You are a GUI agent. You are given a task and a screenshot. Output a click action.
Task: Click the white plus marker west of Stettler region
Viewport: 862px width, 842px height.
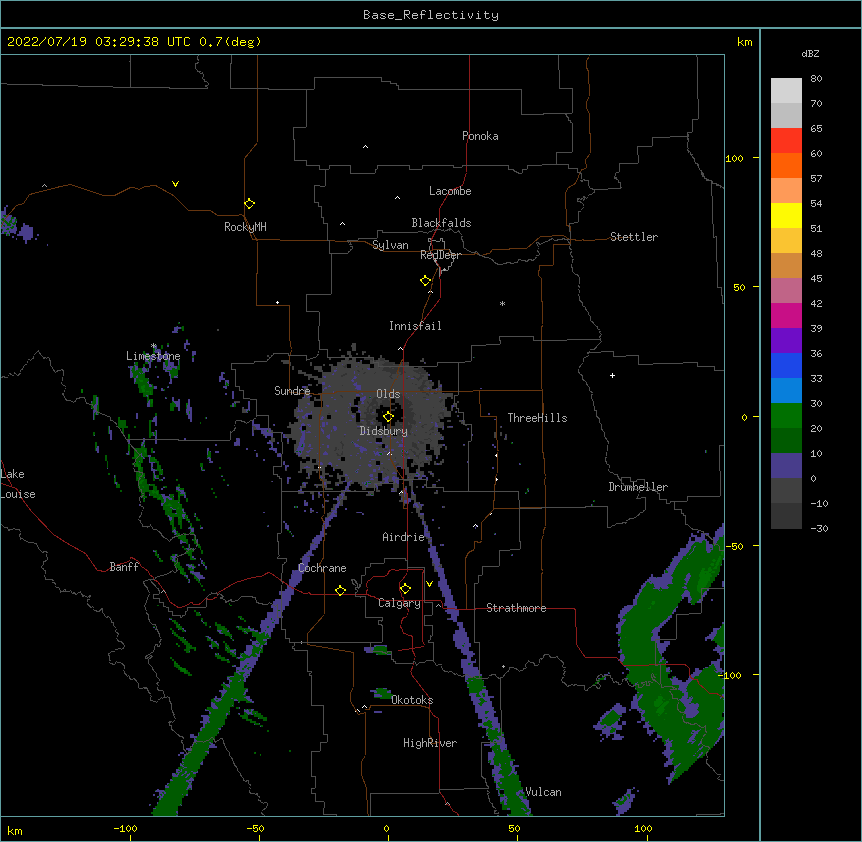click(x=612, y=375)
